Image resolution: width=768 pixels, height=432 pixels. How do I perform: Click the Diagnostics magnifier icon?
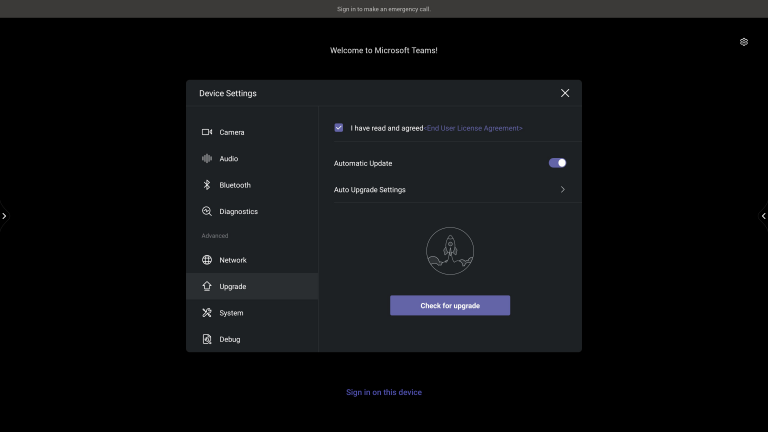click(207, 212)
